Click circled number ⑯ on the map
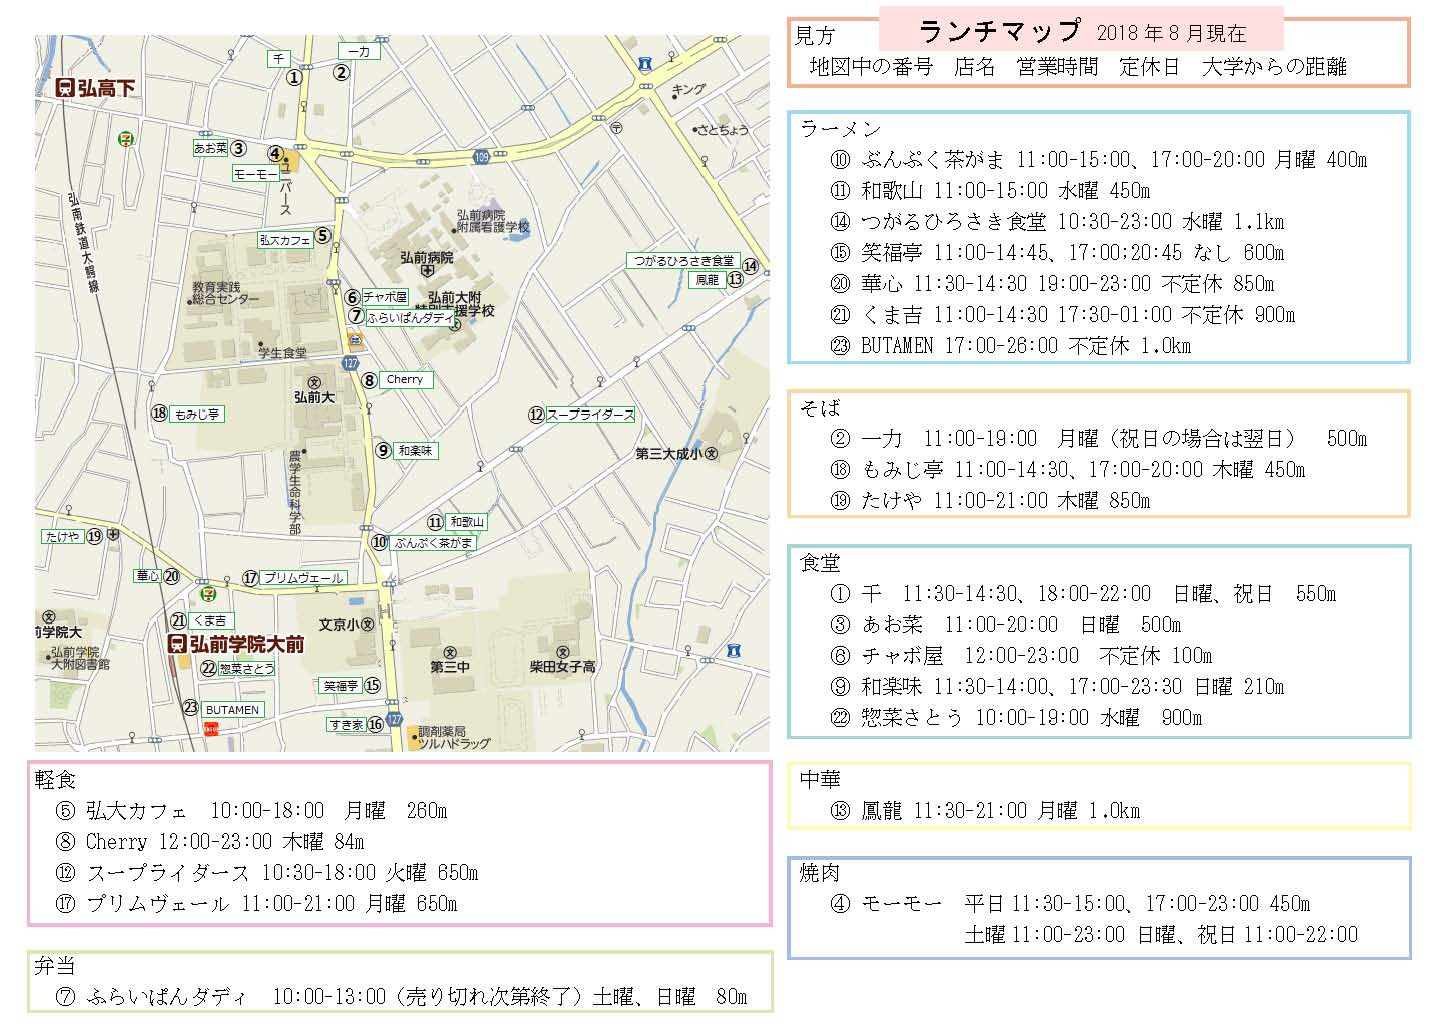 (x=375, y=724)
